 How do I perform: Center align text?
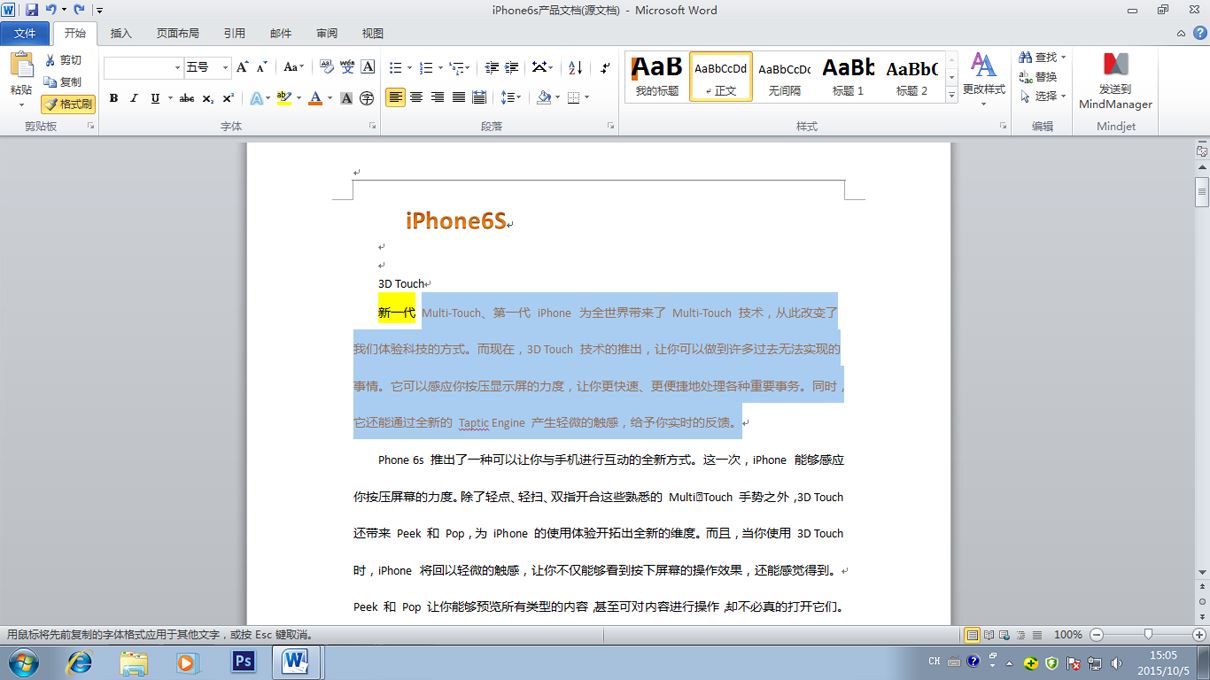417,98
